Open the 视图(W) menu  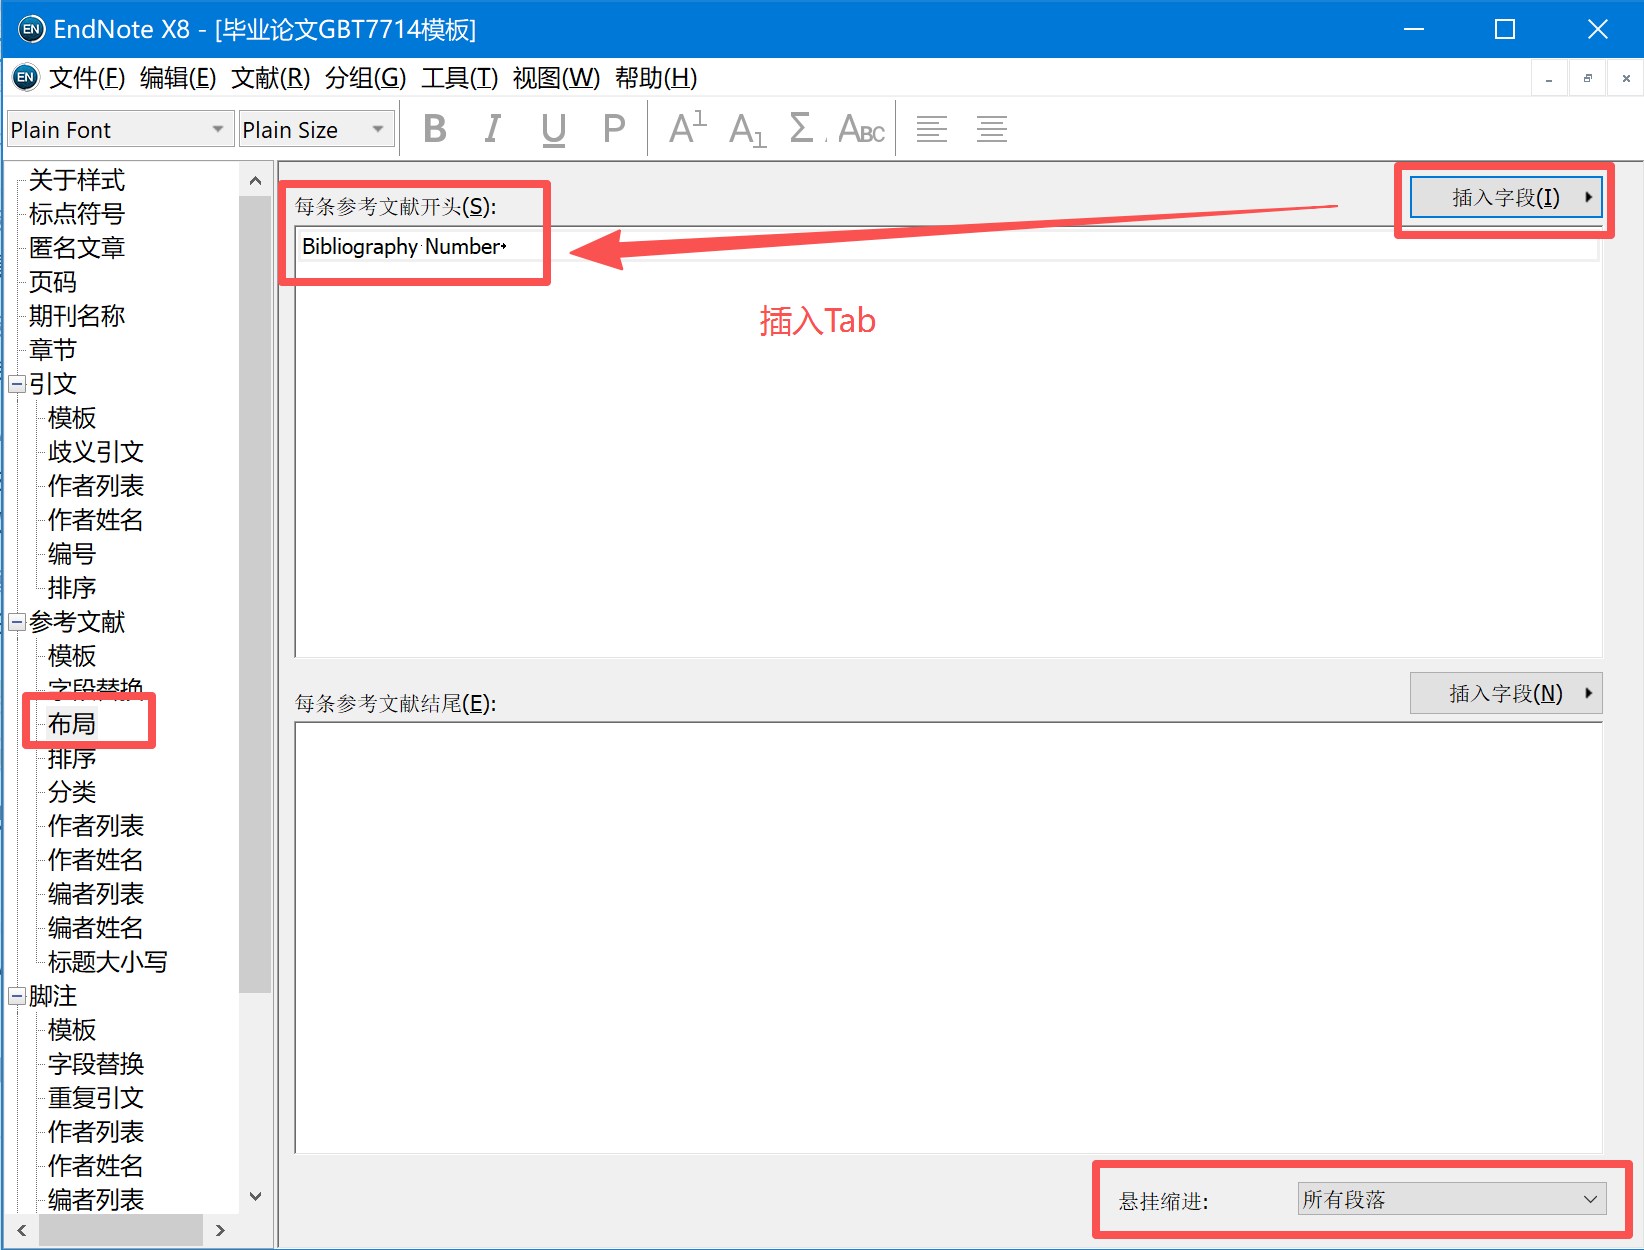tap(556, 78)
